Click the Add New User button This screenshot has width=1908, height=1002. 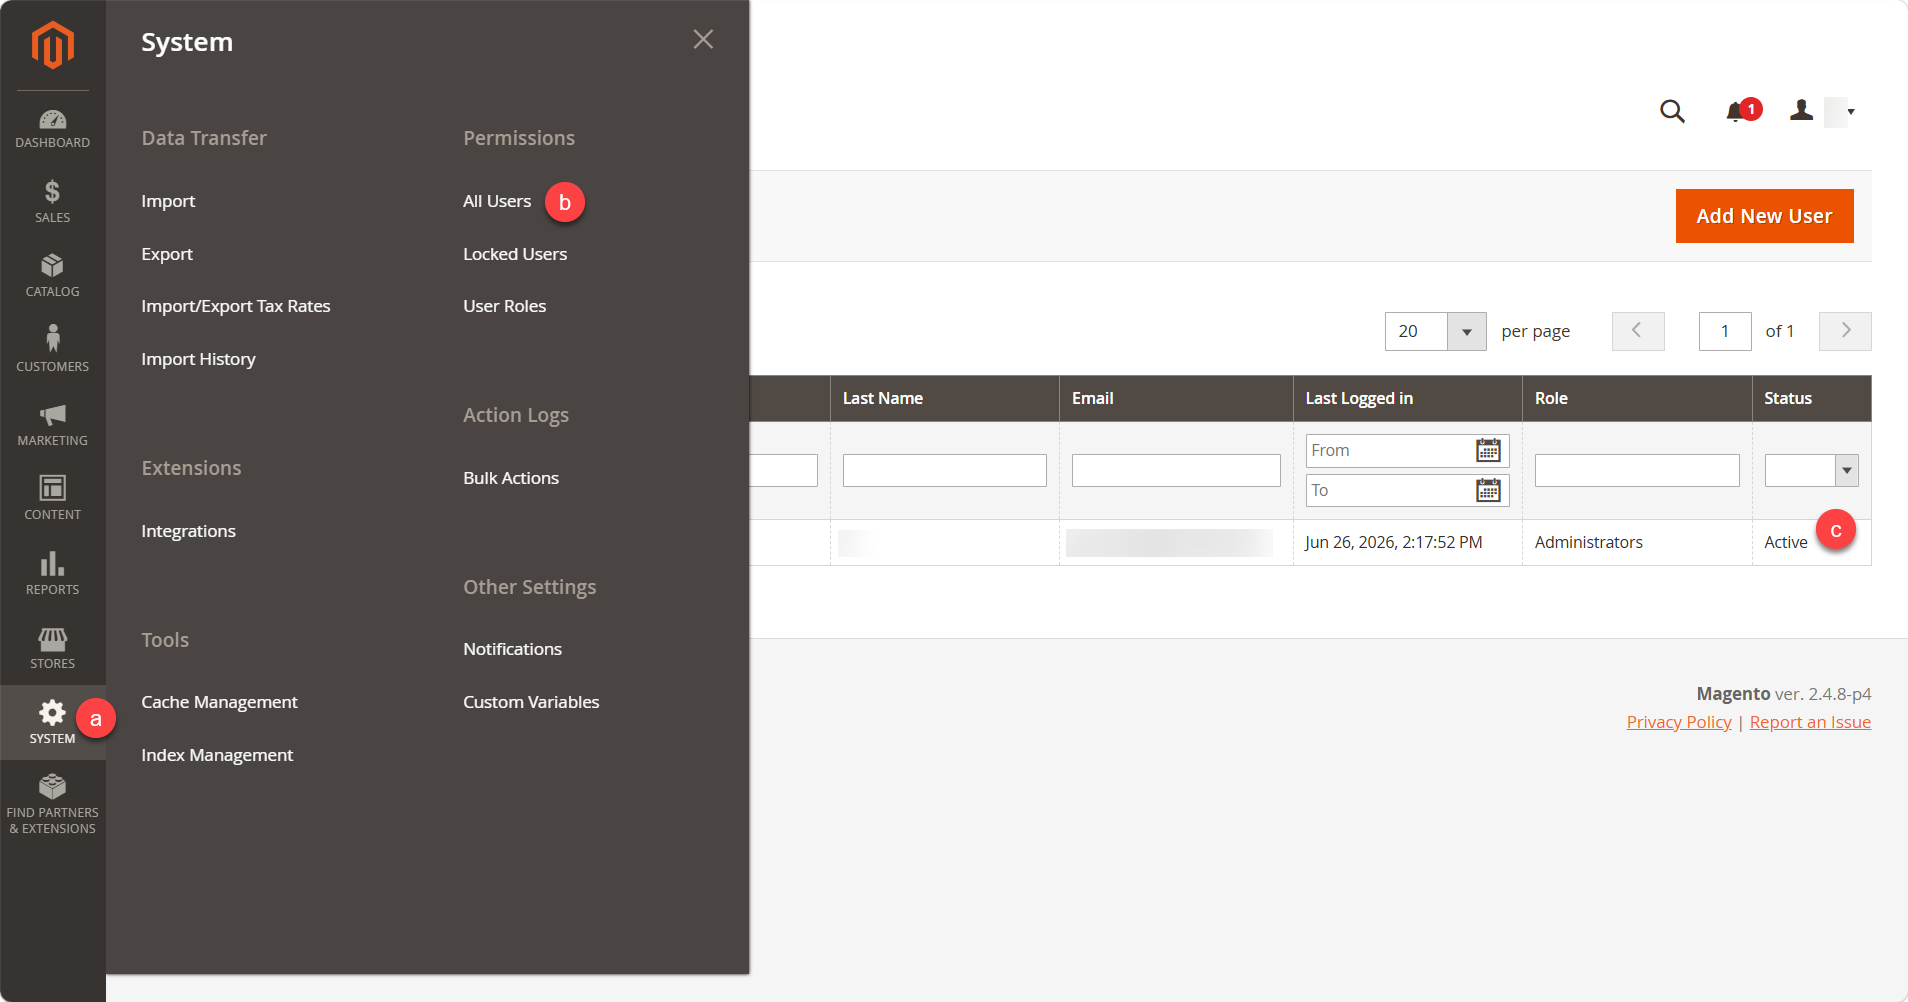pos(1764,216)
